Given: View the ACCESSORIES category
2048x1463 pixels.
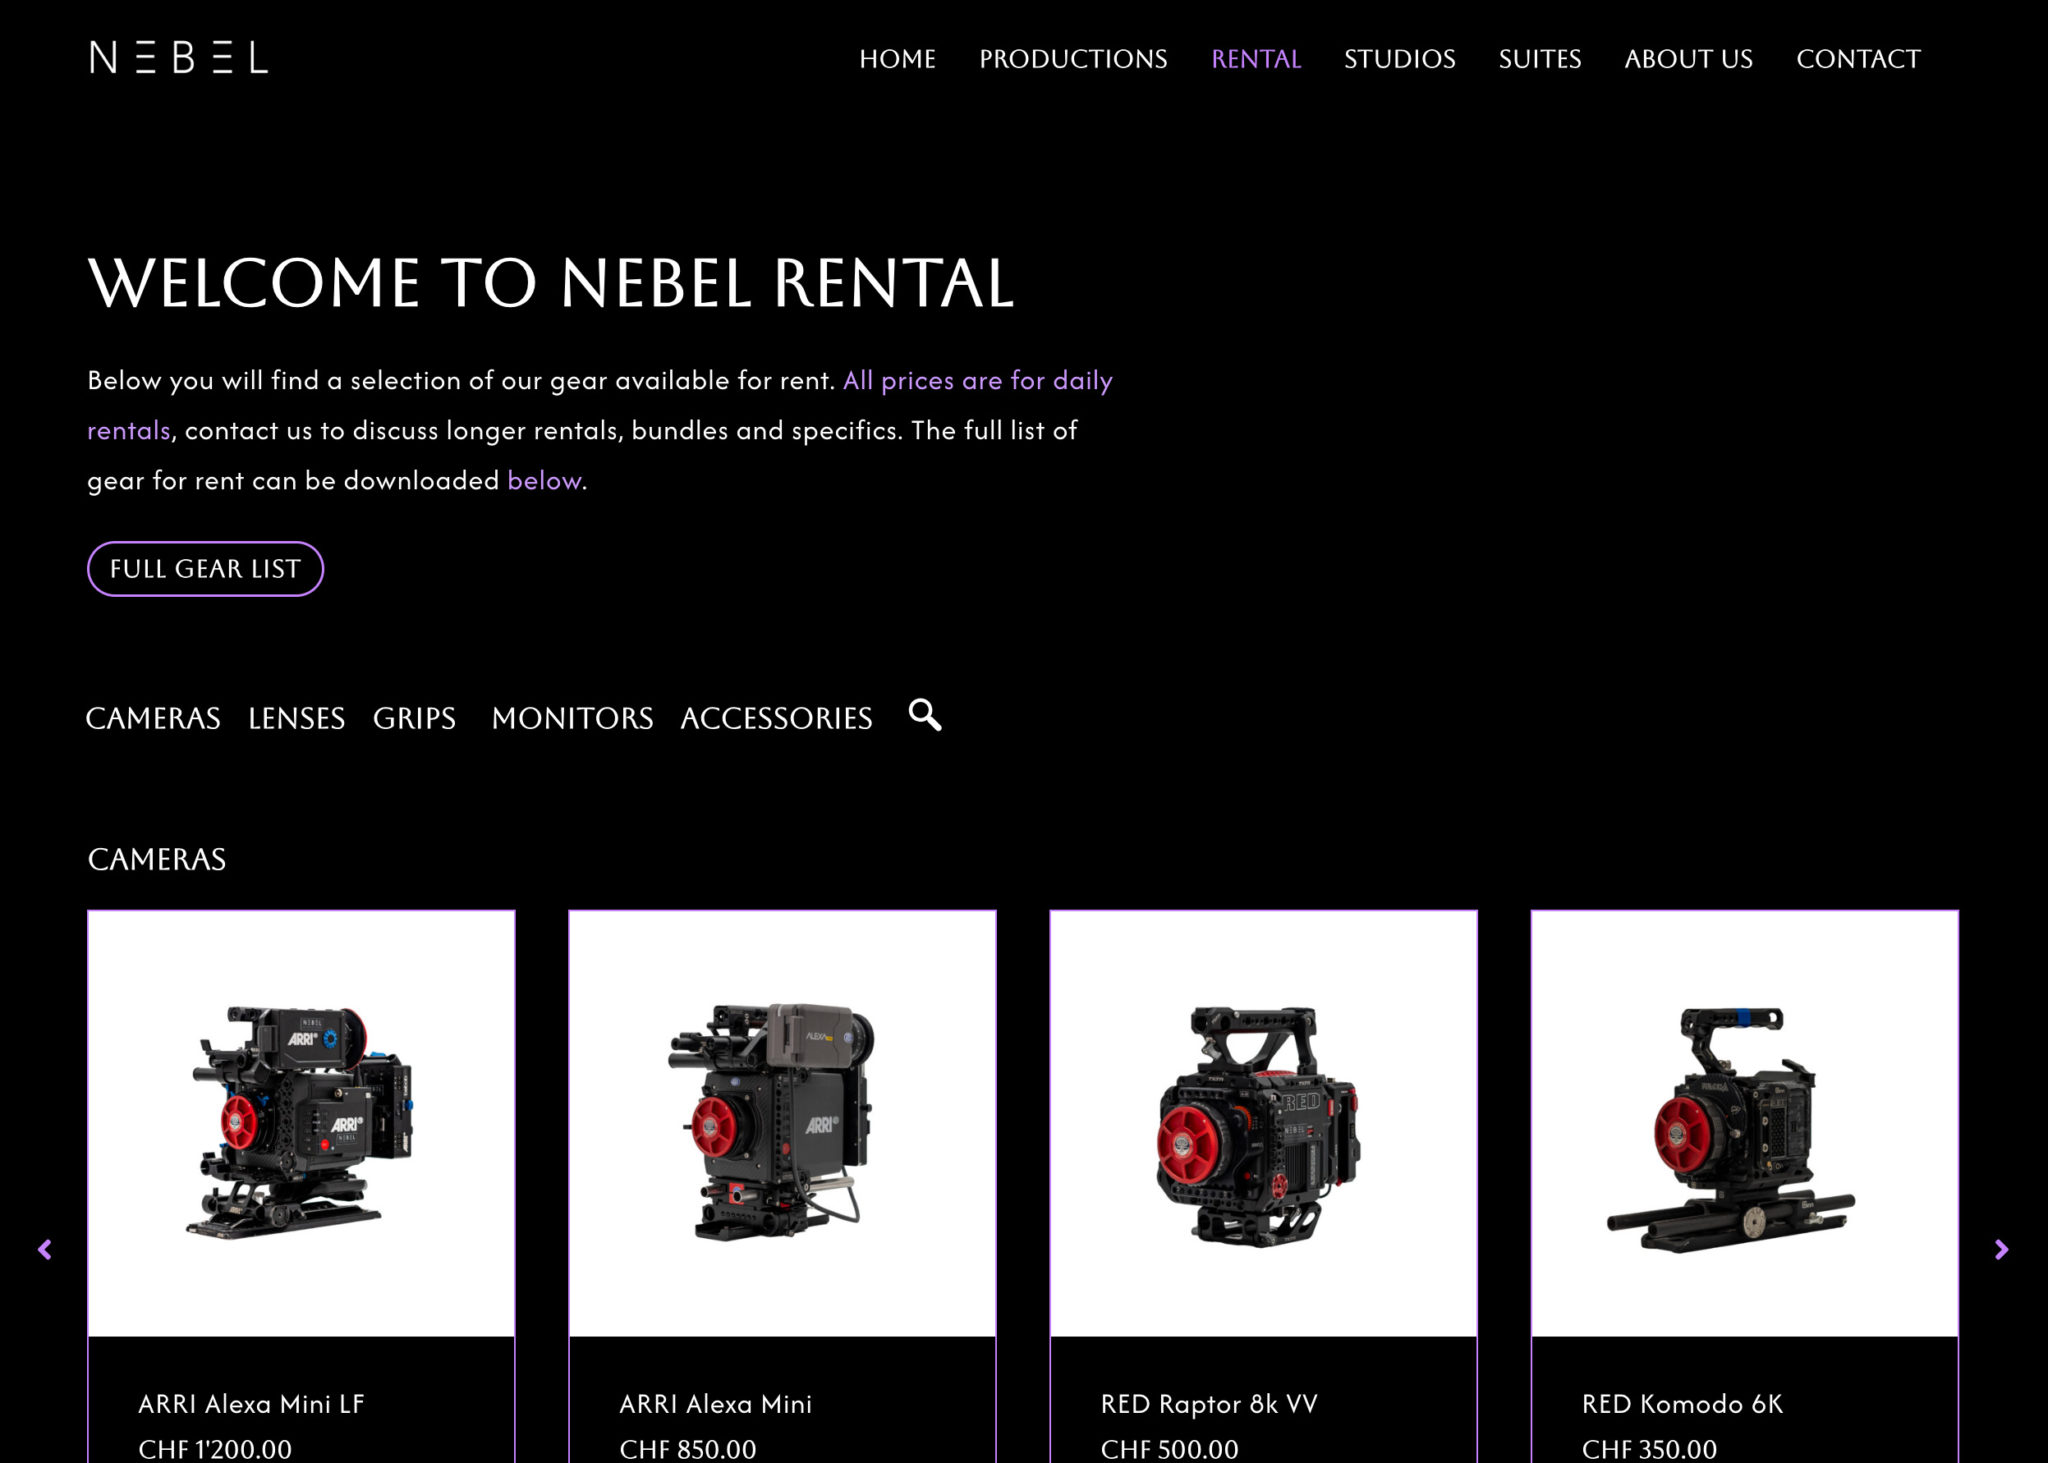Looking at the screenshot, I should pyautogui.click(x=776, y=718).
